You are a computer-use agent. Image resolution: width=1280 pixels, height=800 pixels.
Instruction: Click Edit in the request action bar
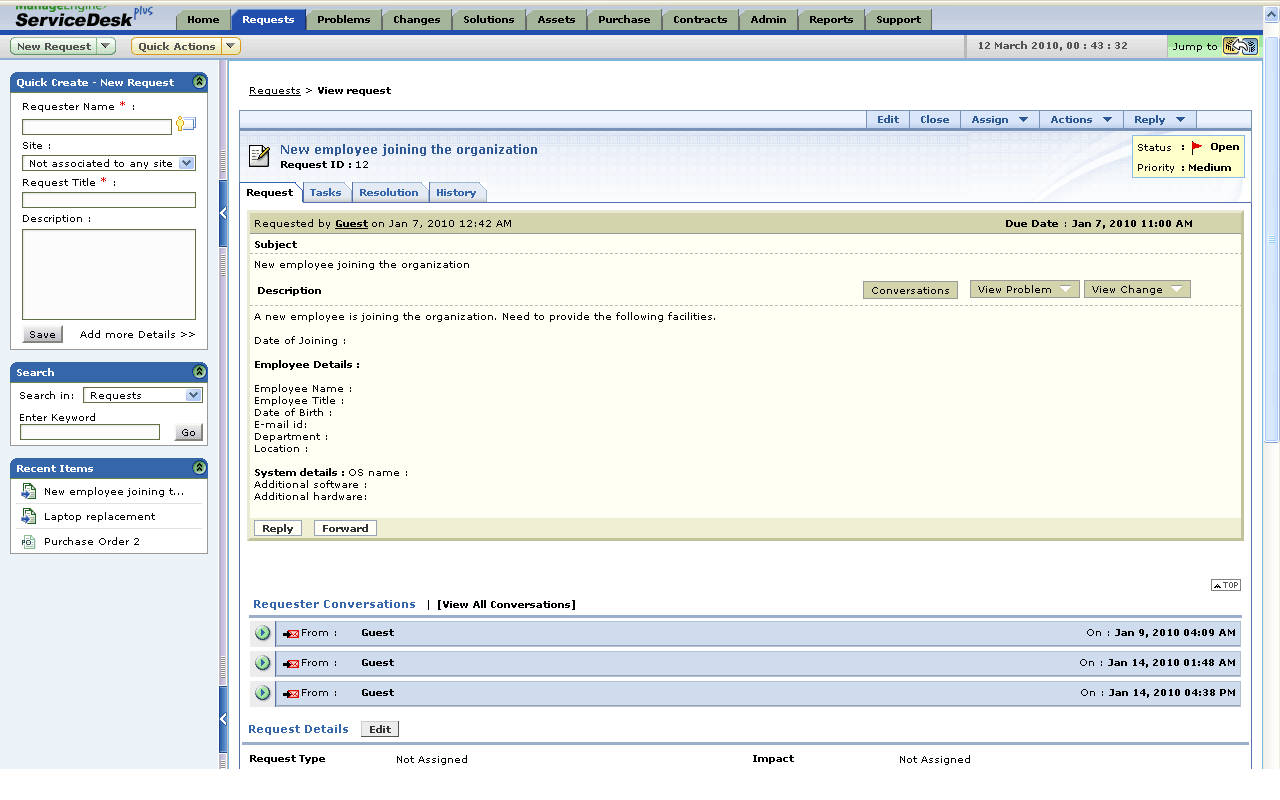click(x=888, y=119)
